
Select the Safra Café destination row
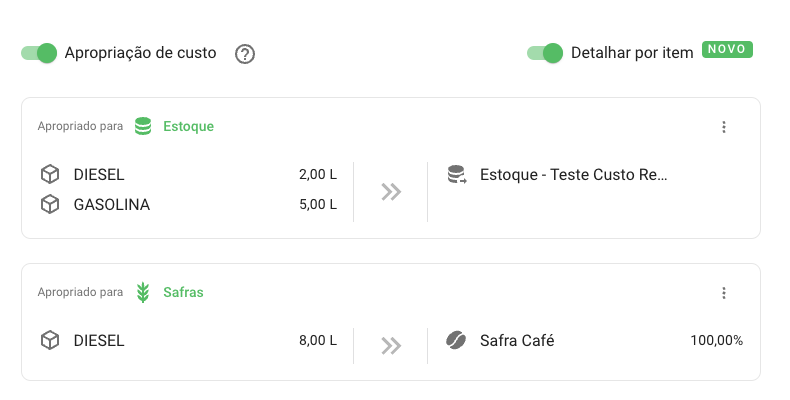coord(517,341)
